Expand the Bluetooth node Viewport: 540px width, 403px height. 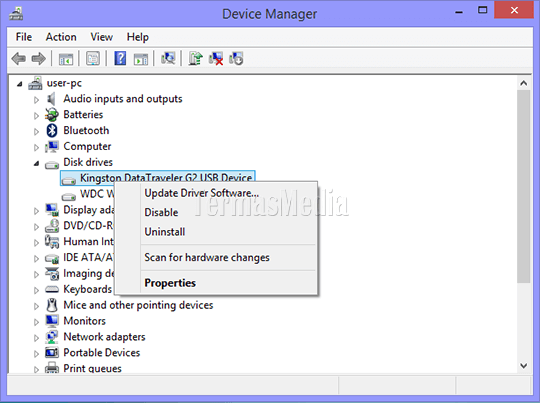click(36, 132)
